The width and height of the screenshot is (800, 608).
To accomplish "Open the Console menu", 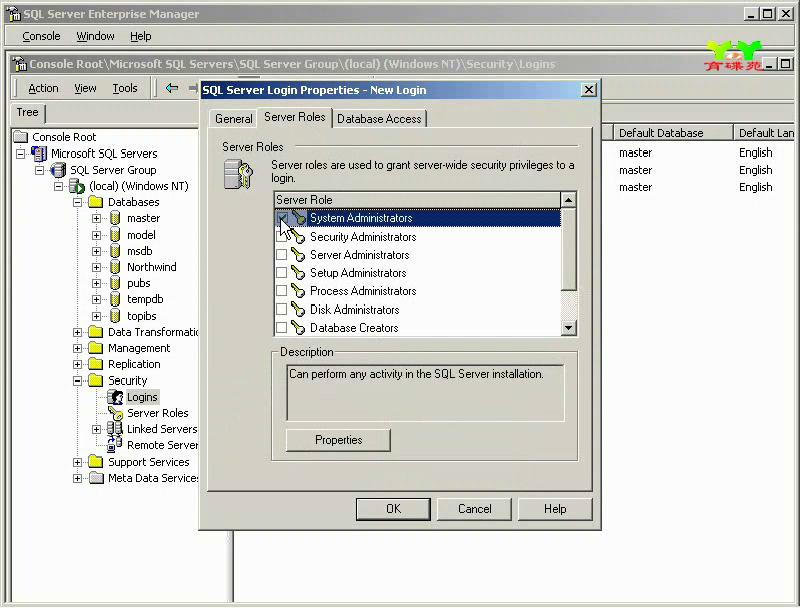I will point(41,36).
